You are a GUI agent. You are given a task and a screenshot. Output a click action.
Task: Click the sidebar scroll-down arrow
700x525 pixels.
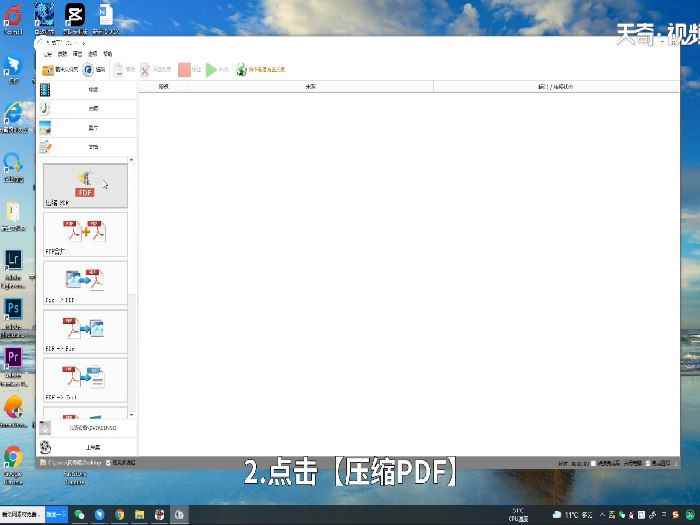click(x=132, y=414)
